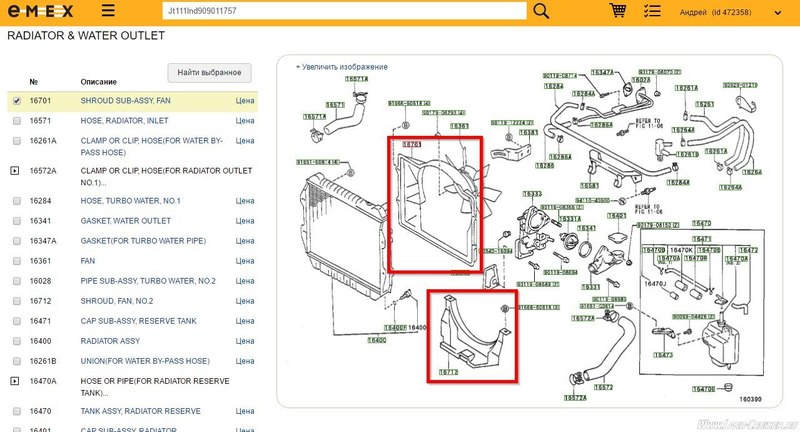
Task: Click Увеличить изображение to enlarge diagram
Action: pyautogui.click(x=343, y=67)
